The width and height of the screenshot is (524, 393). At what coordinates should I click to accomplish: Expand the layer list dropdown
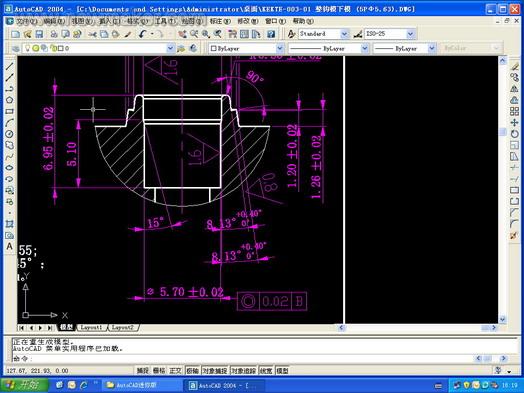170,48
